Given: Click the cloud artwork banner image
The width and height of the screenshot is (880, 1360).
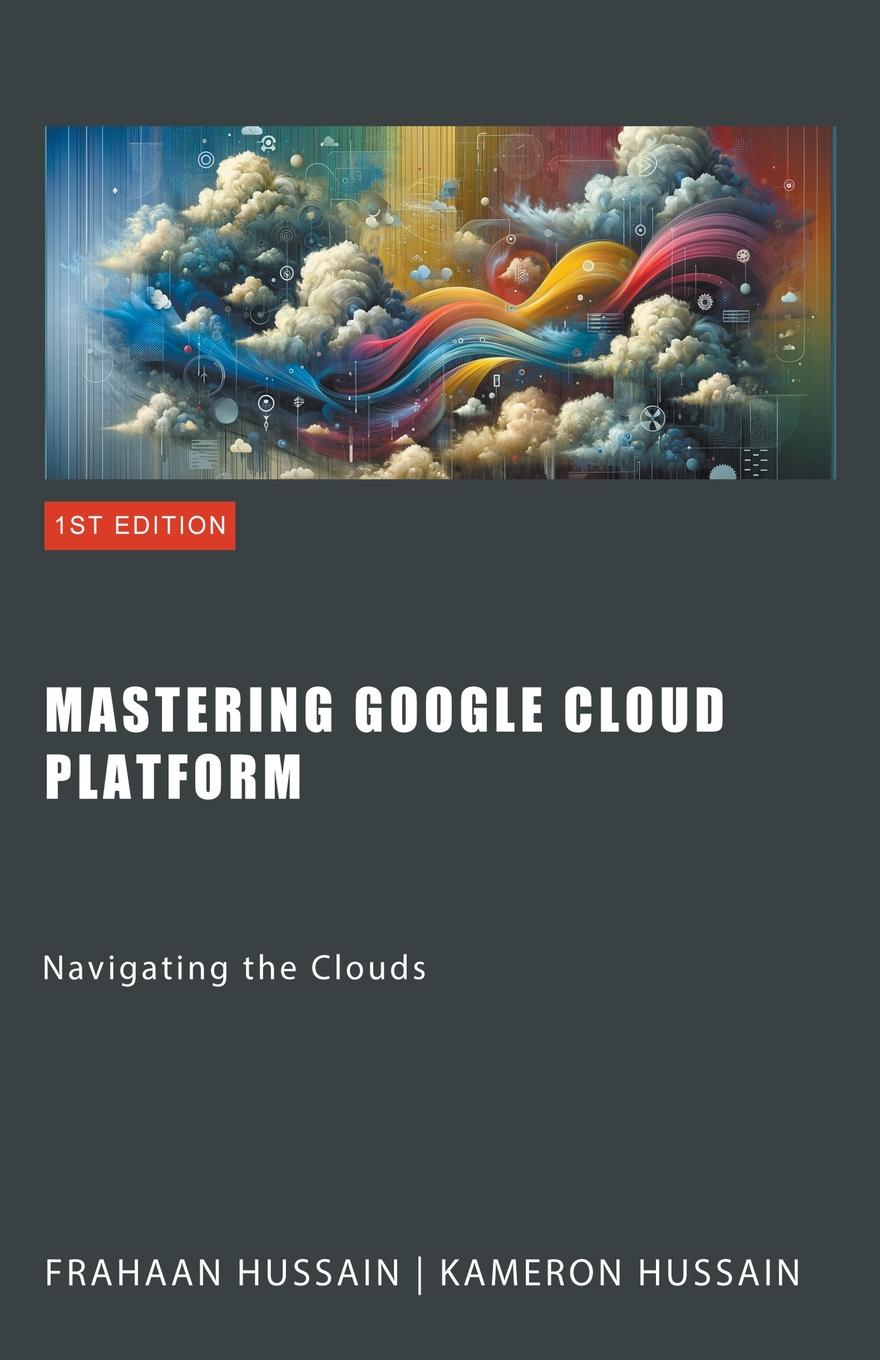Looking at the screenshot, I should pos(440,302).
